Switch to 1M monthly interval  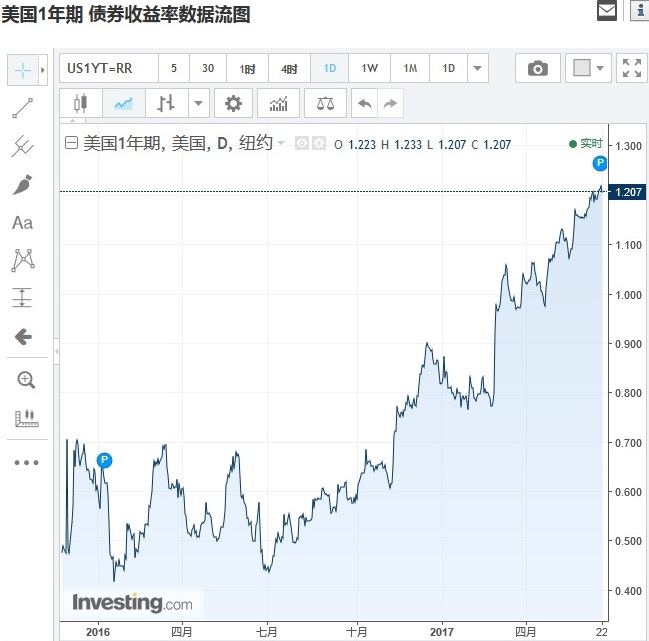click(410, 68)
